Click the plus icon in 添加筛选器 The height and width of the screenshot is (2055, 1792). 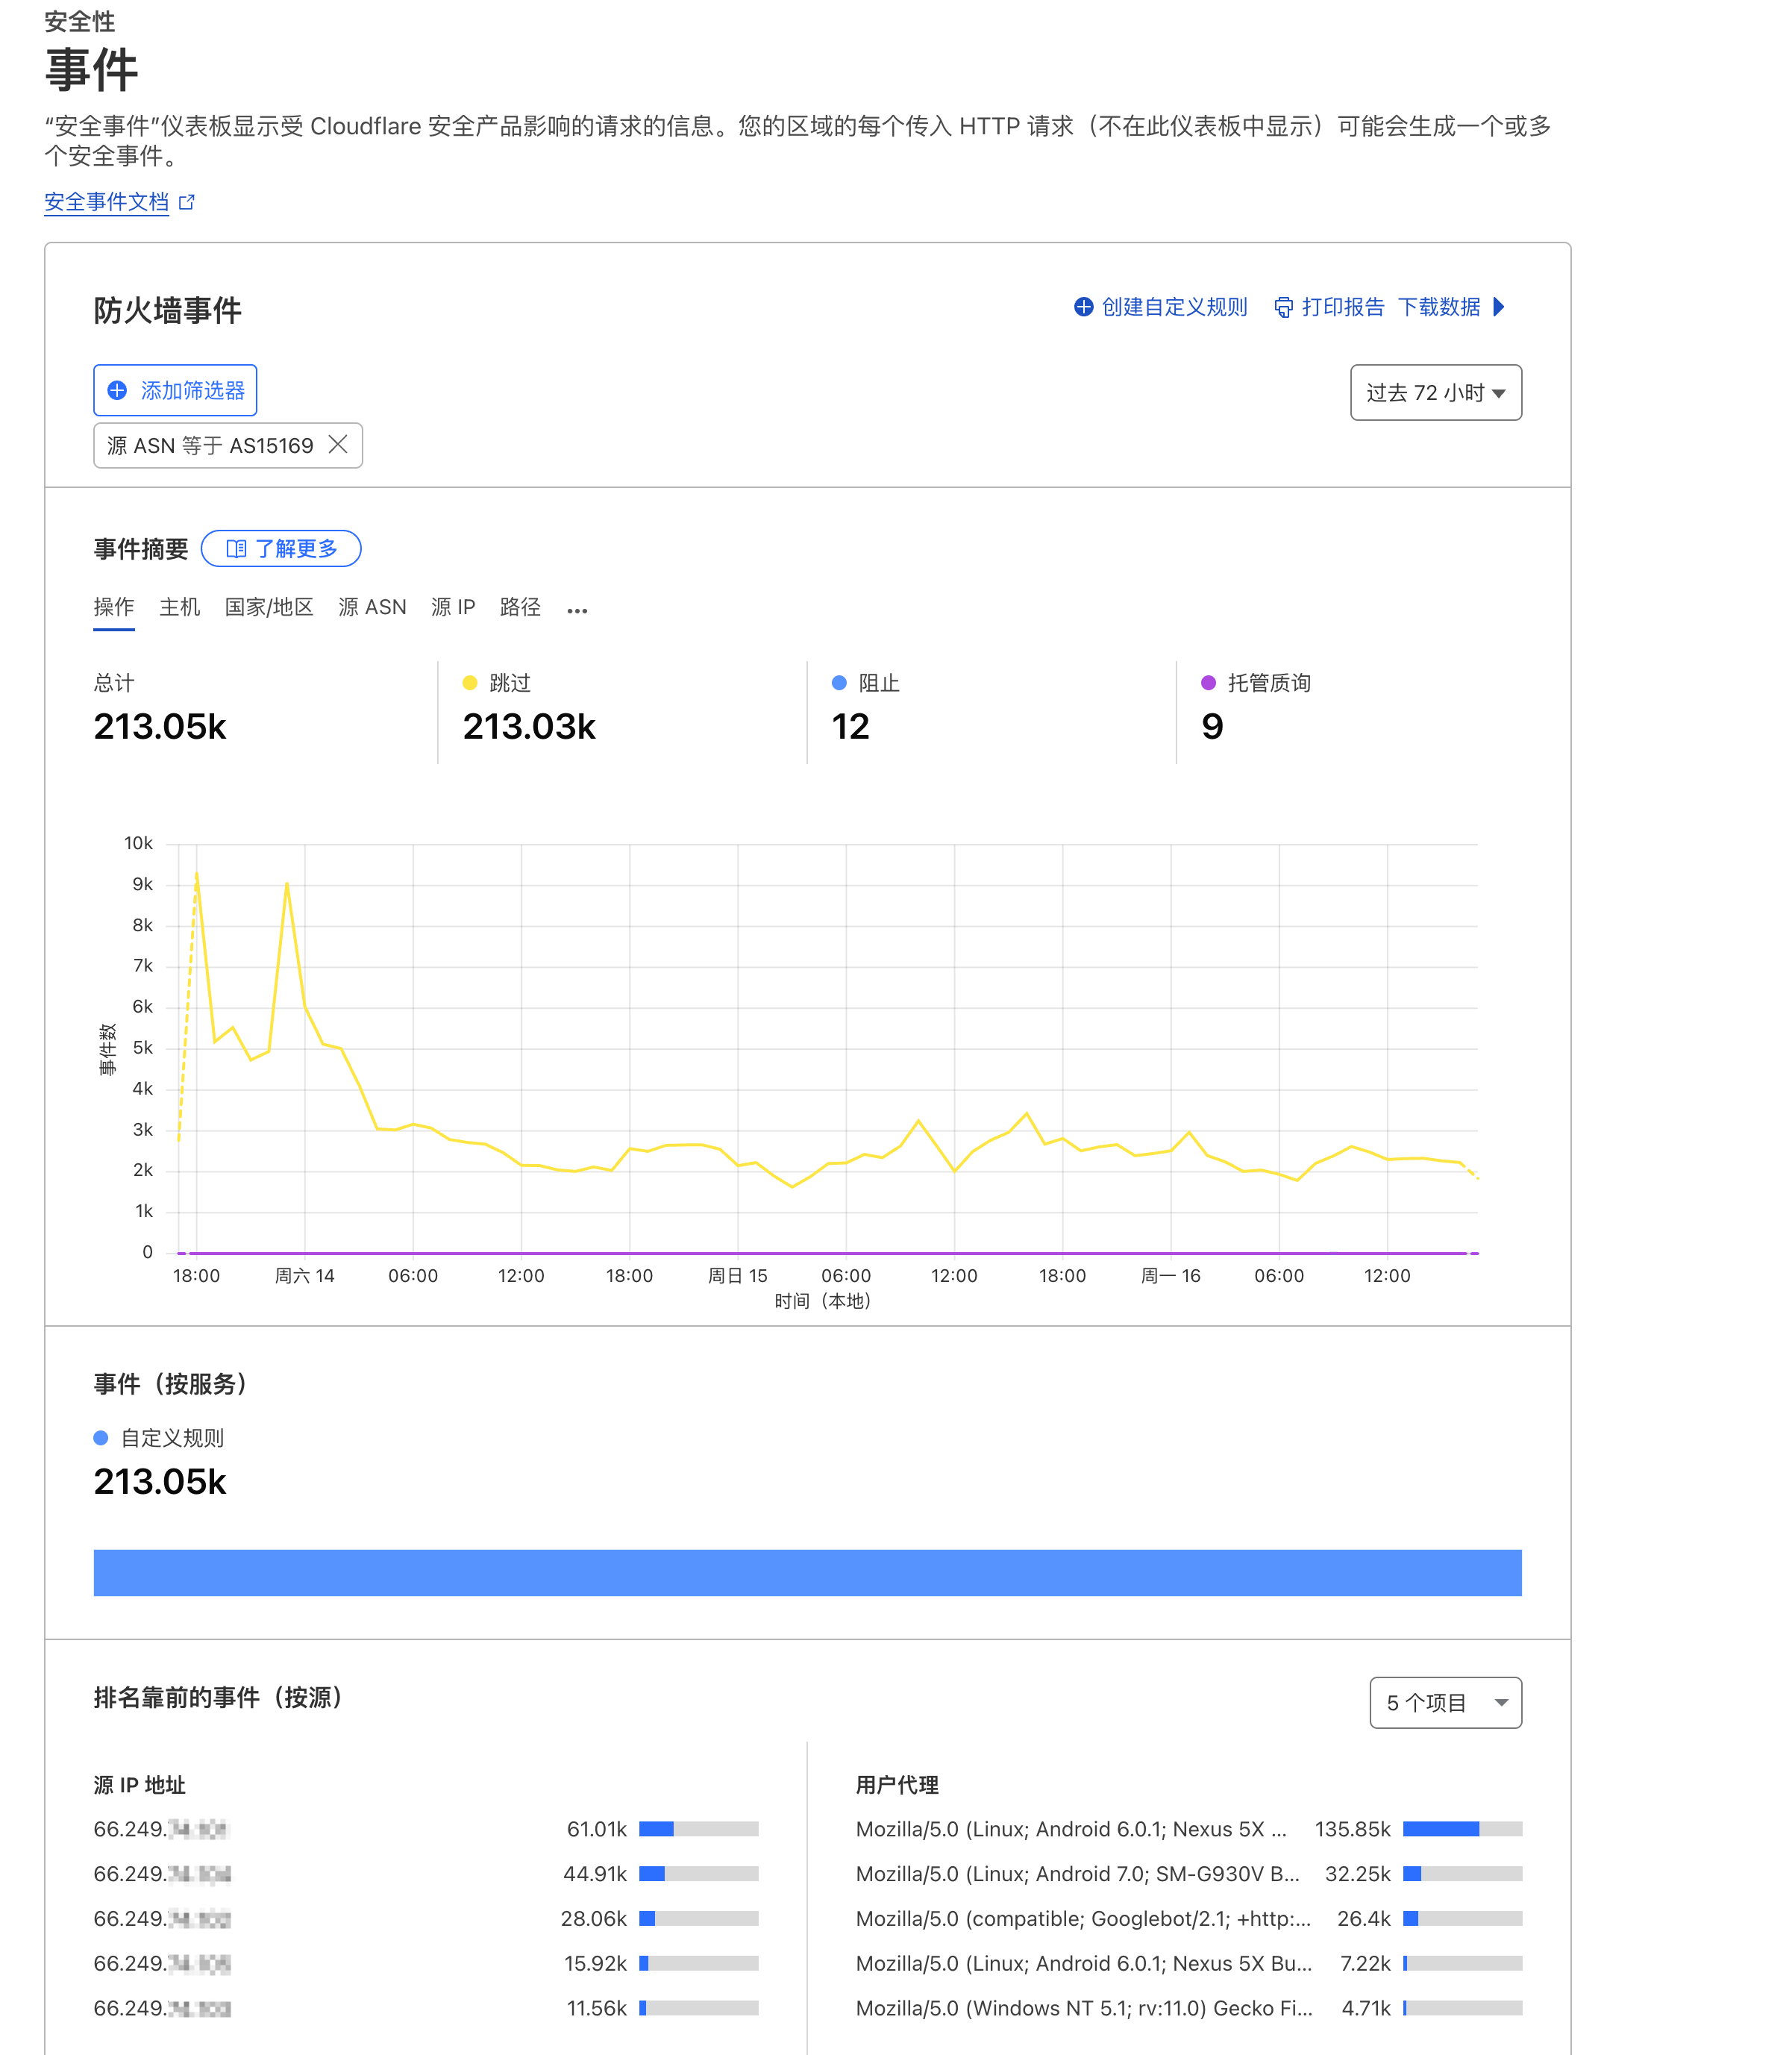pos(118,391)
